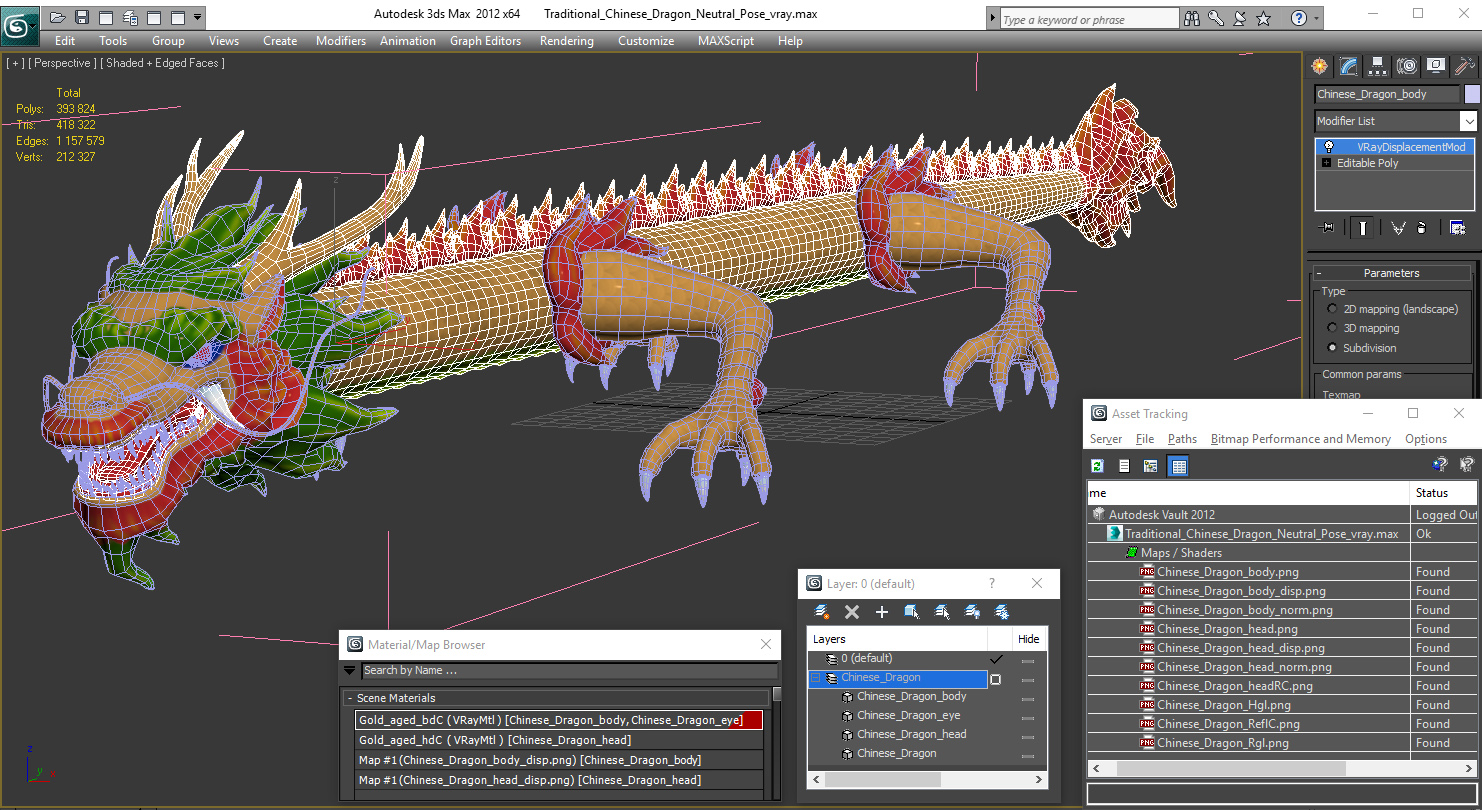
Task: Click Remove Modifier trash icon
Action: (x=1421, y=227)
